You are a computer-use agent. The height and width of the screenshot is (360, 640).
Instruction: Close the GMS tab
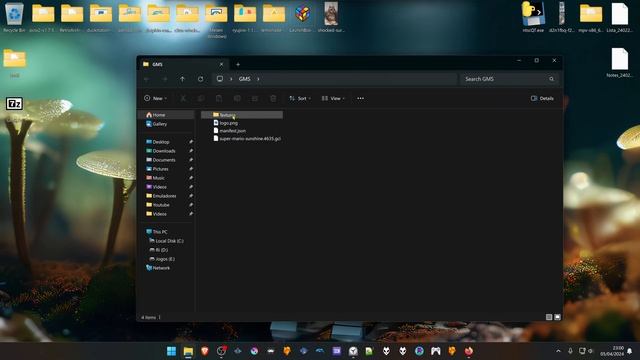click(x=221, y=64)
